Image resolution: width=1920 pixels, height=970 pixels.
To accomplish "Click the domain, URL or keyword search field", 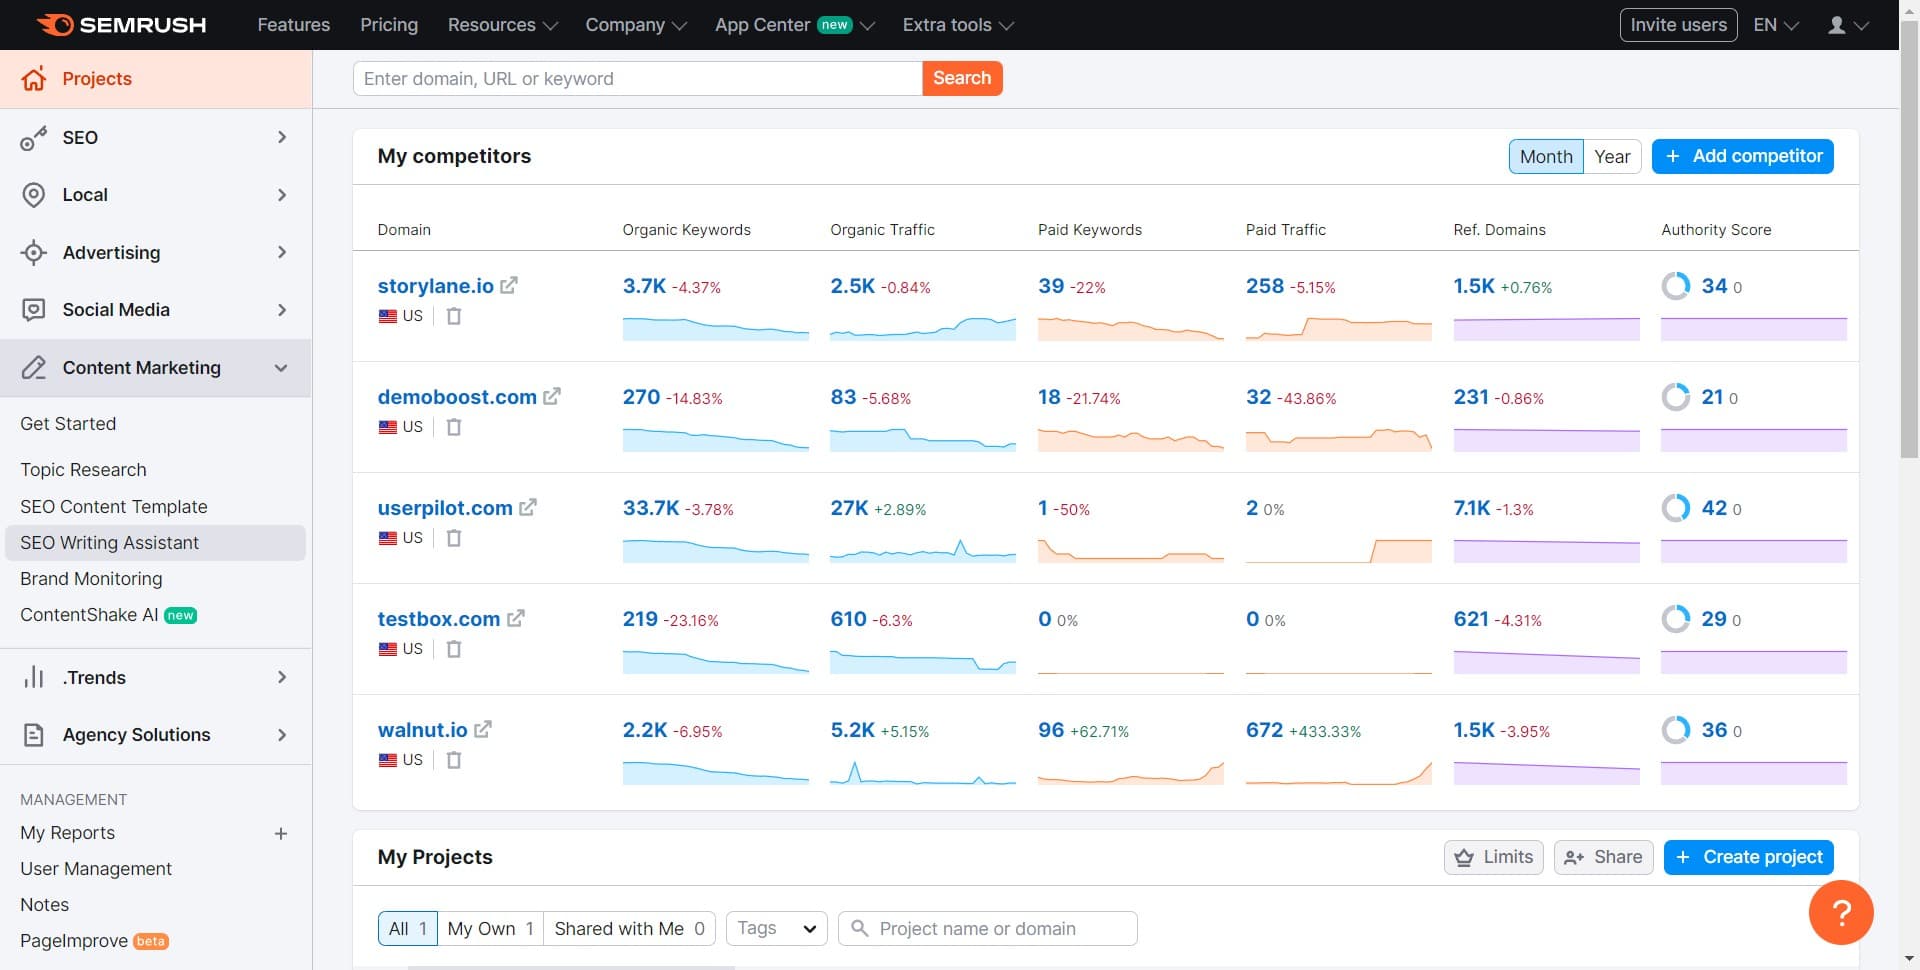I will pos(637,79).
